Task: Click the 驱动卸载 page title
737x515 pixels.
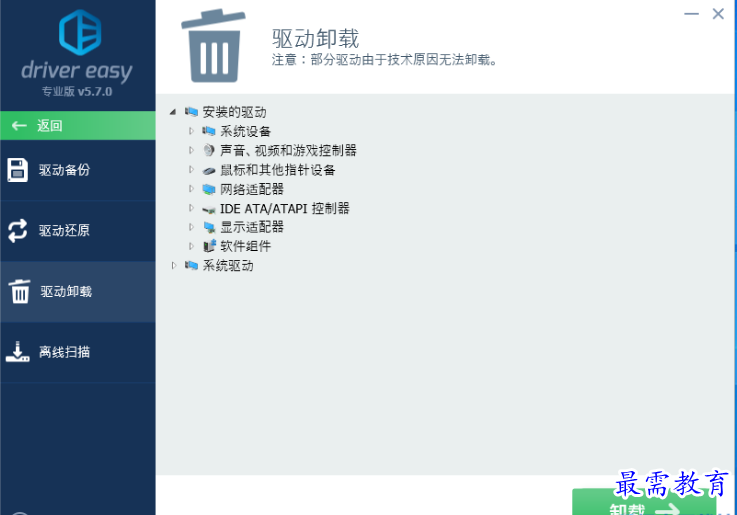Action: (x=315, y=39)
